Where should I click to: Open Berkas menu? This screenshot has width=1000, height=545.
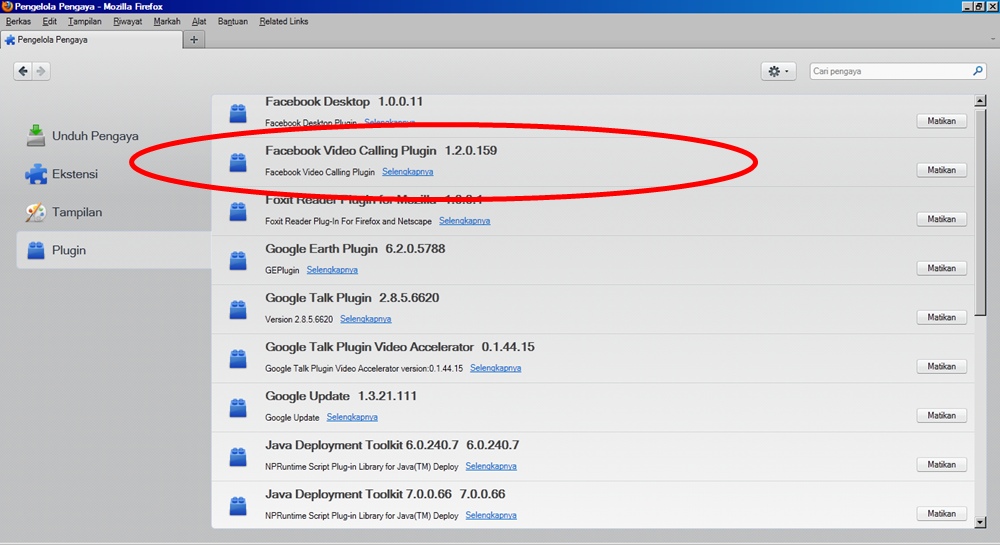coord(18,21)
